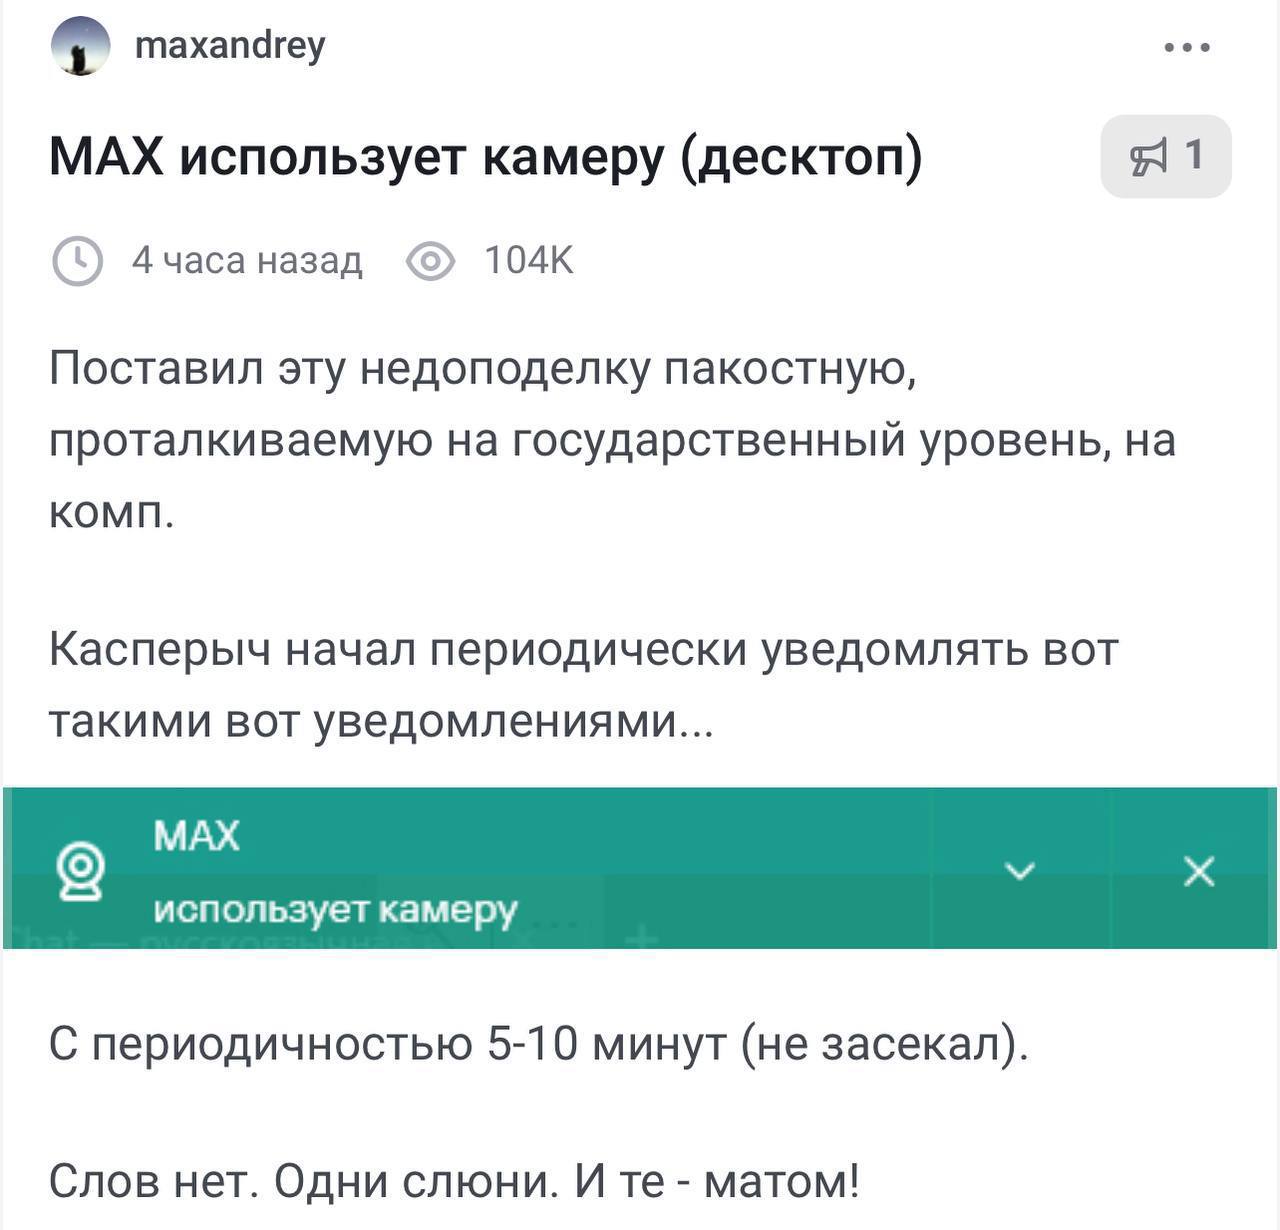
Task: Open the maxandrey profile avatar
Action: [80, 47]
